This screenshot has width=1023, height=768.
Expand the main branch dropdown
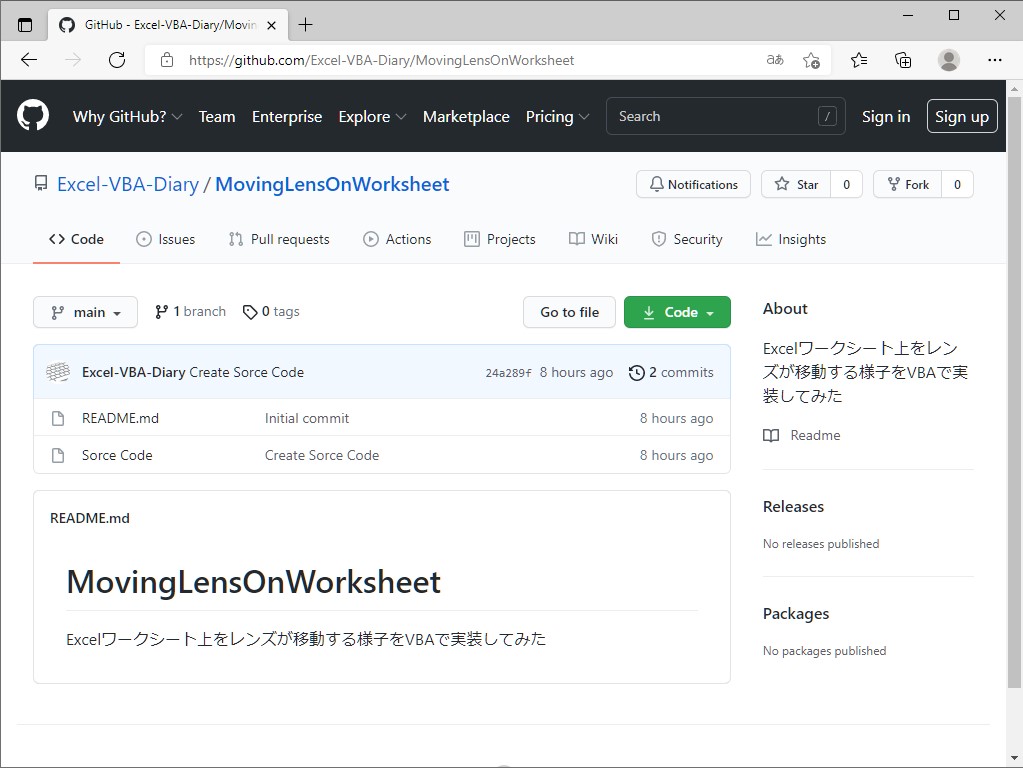85,311
